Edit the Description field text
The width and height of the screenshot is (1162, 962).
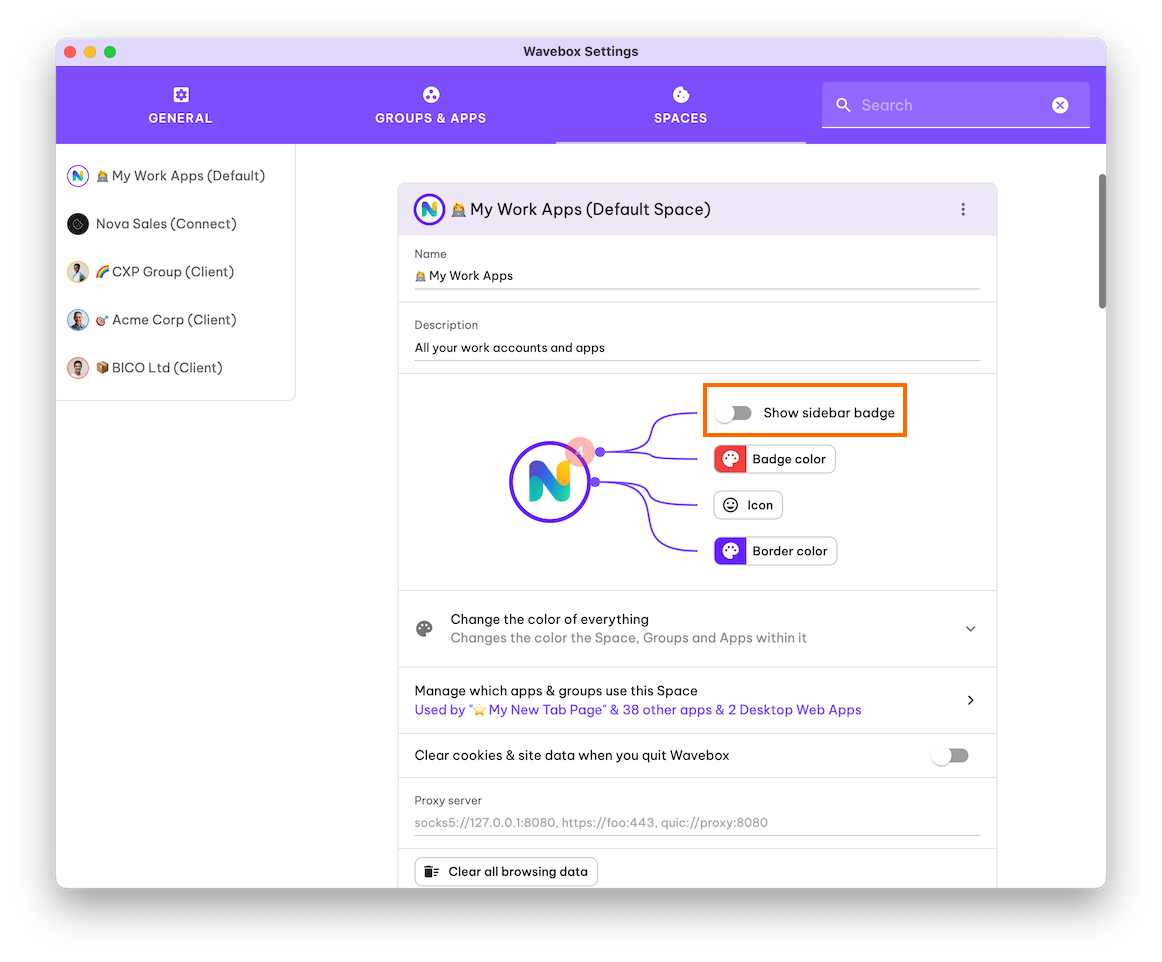pyautogui.click(x=697, y=348)
